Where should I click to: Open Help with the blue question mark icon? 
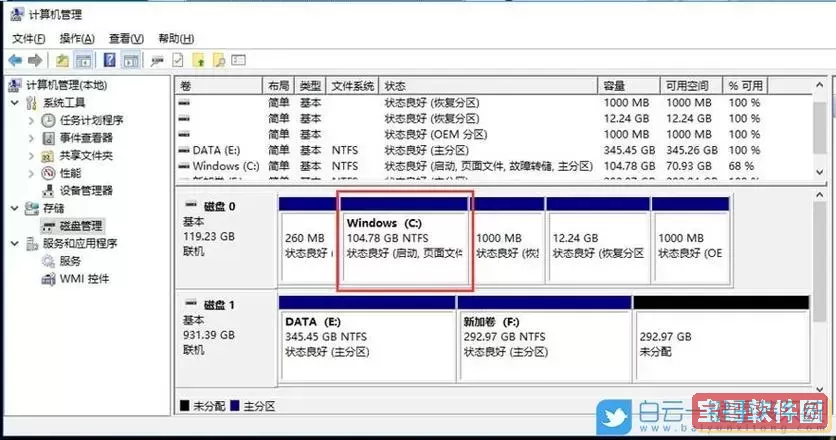(x=109, y=60)
